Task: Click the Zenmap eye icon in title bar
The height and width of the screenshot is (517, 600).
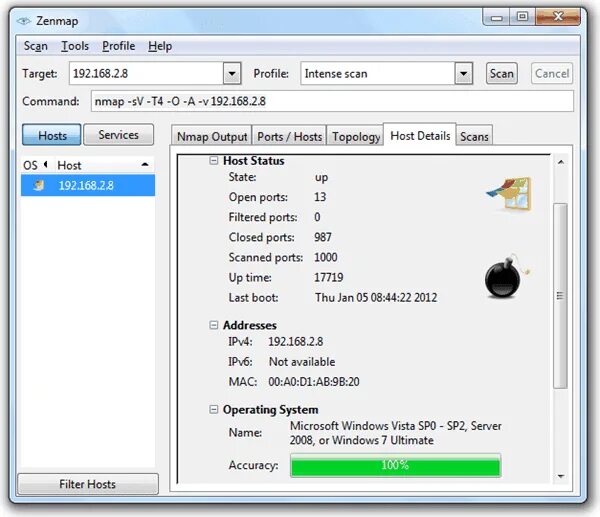Action: 24,21
